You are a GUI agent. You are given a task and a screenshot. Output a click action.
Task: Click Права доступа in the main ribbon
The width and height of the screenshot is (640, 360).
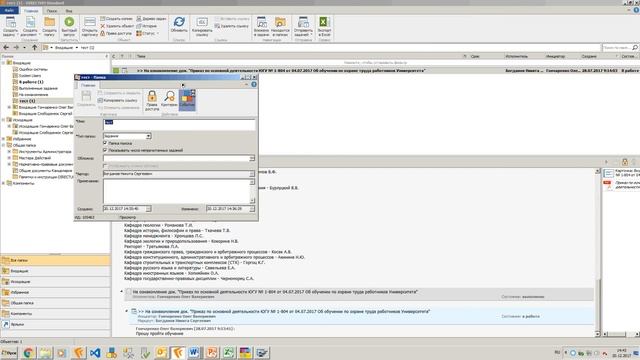(116, 33)
